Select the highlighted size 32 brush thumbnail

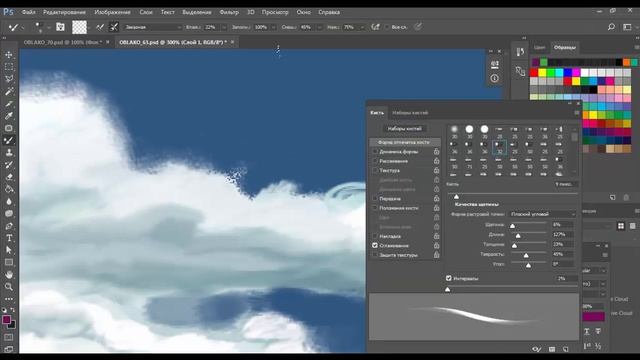point(499,147)
